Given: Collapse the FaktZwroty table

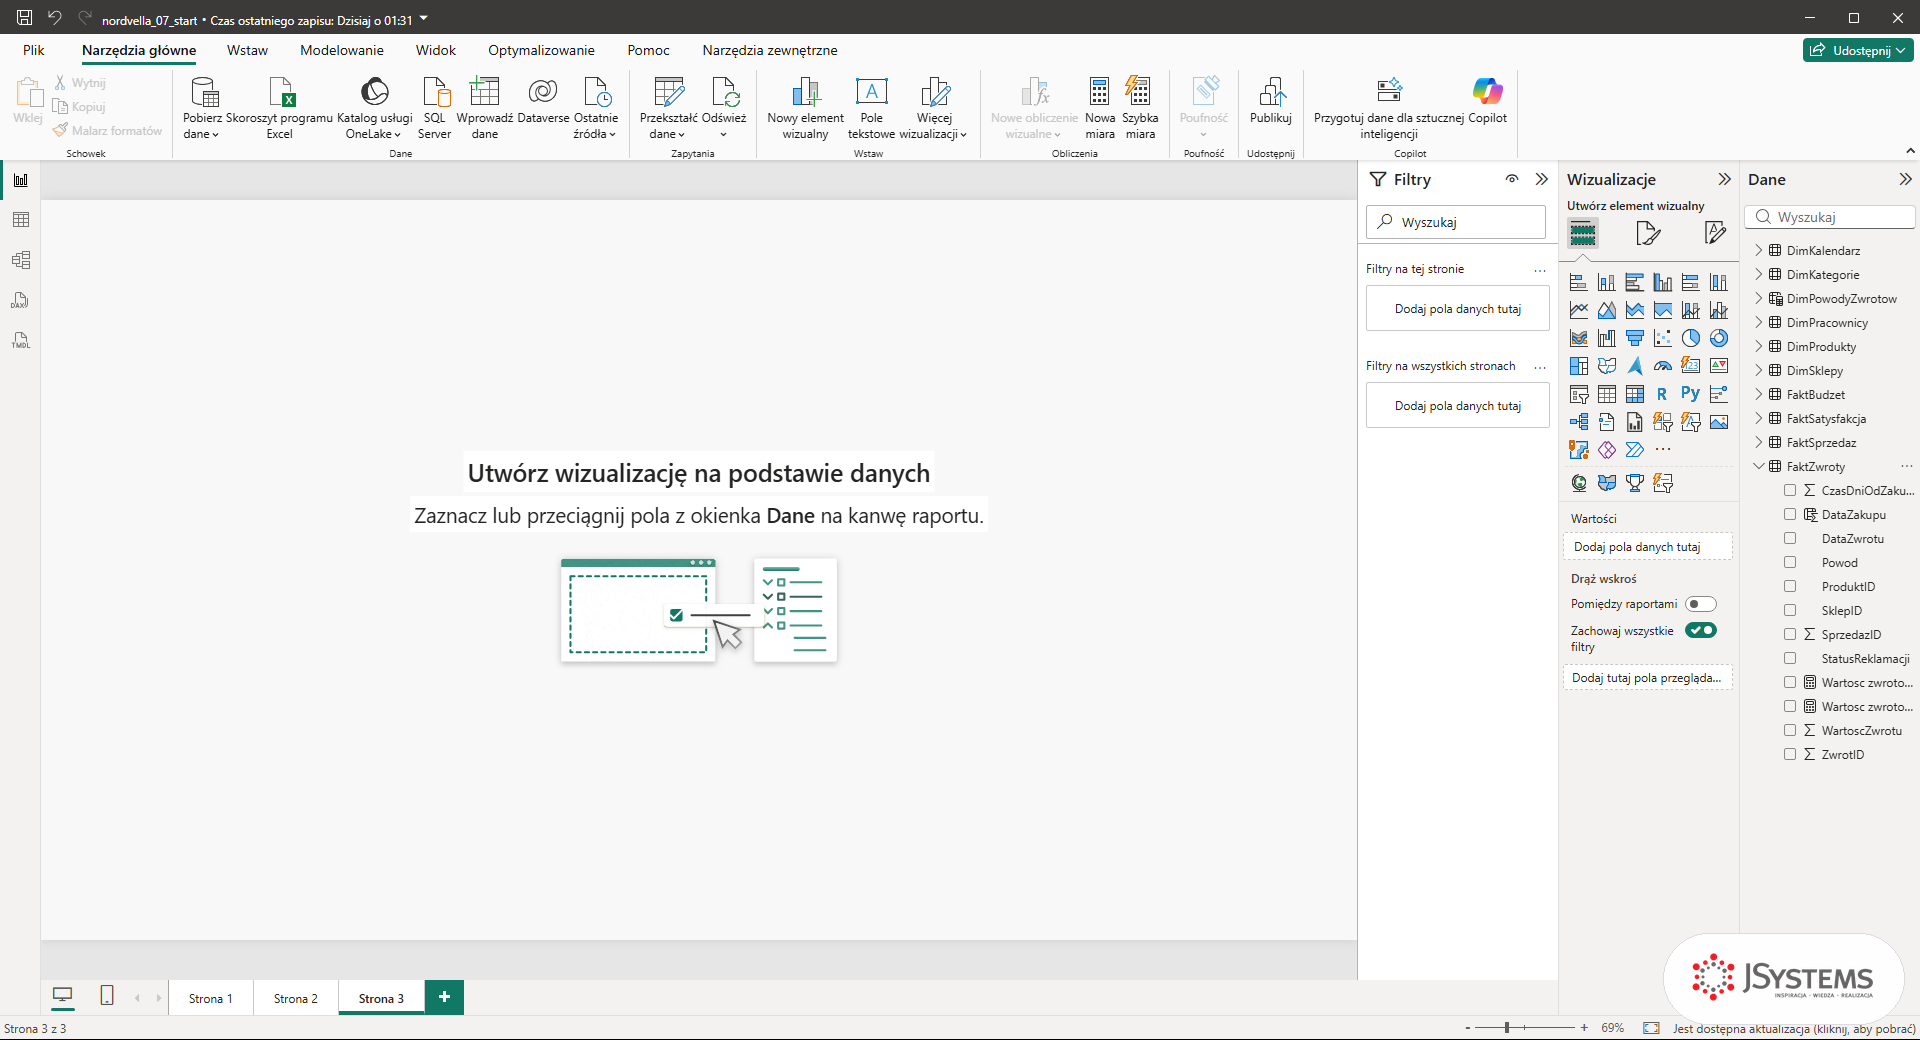Looking at the screenshot, I should point(1759,466).
